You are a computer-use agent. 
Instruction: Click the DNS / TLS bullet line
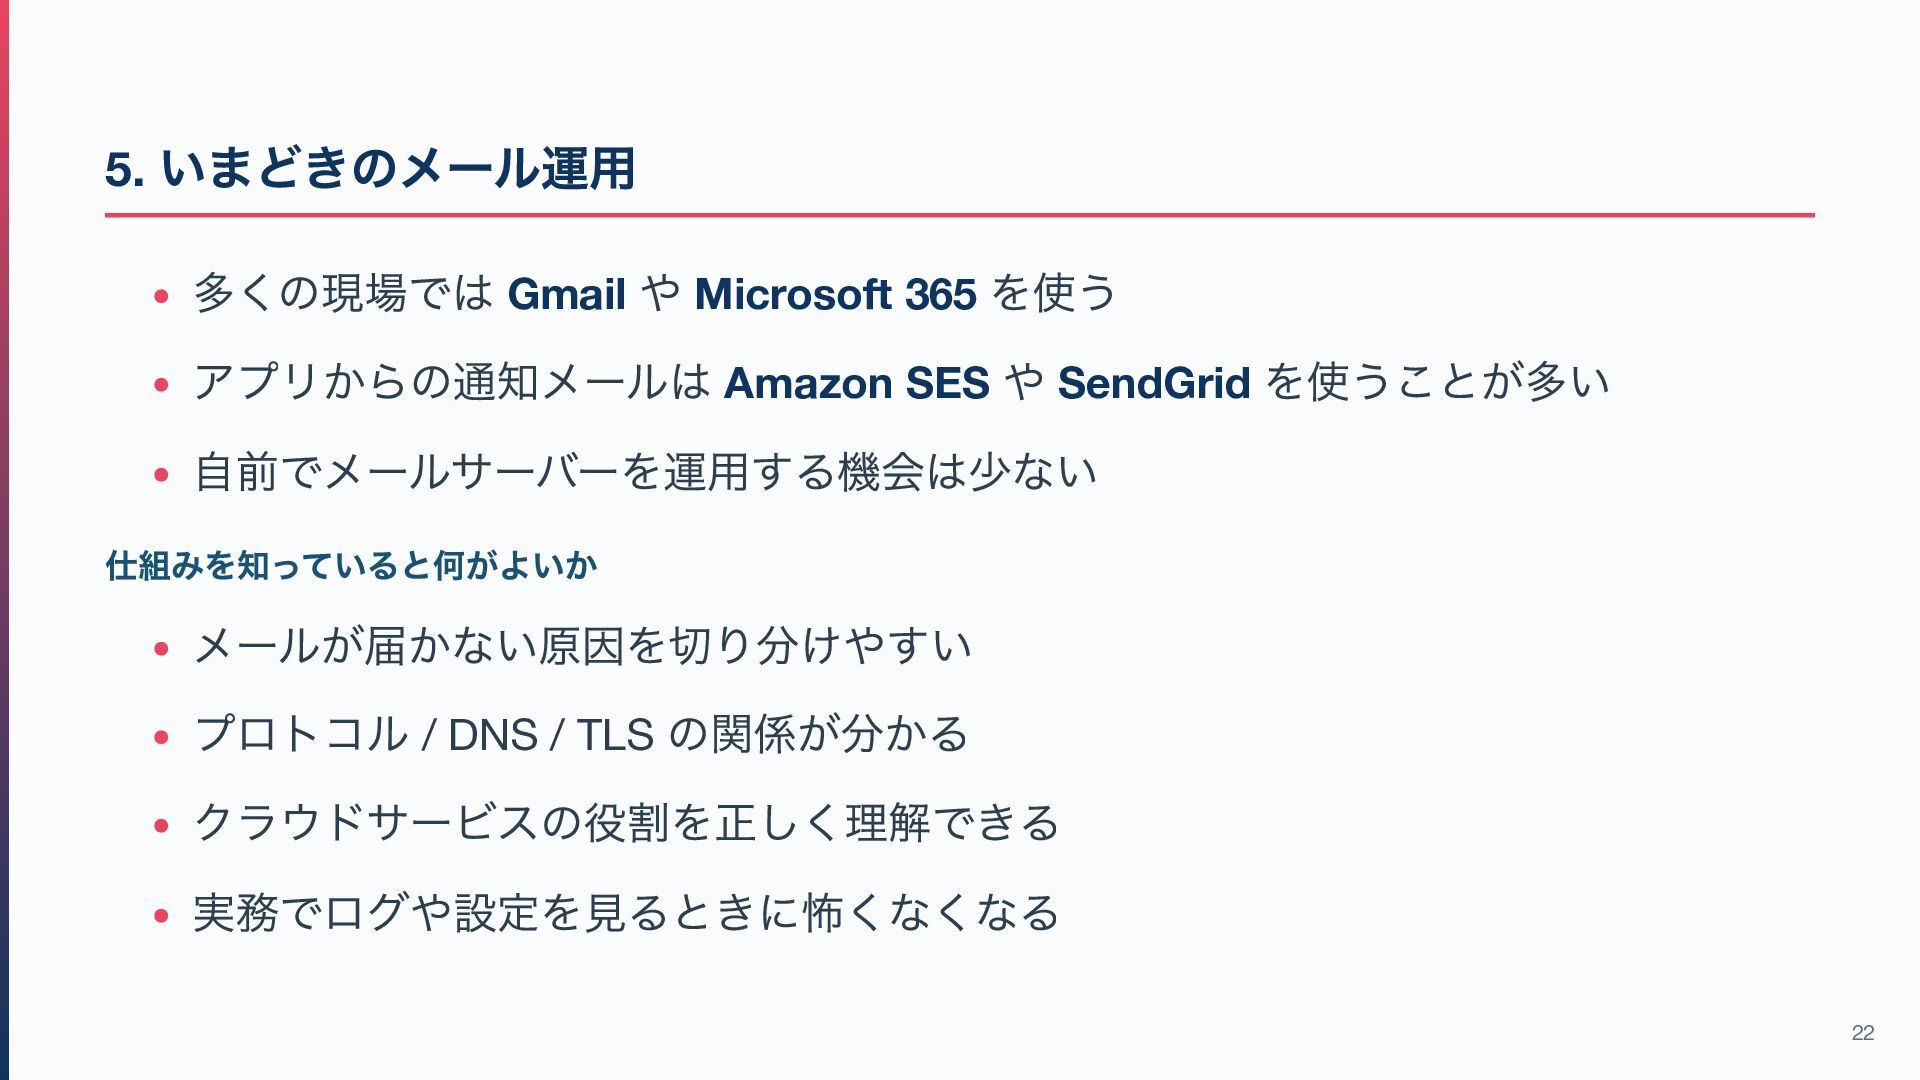point(581,735)
